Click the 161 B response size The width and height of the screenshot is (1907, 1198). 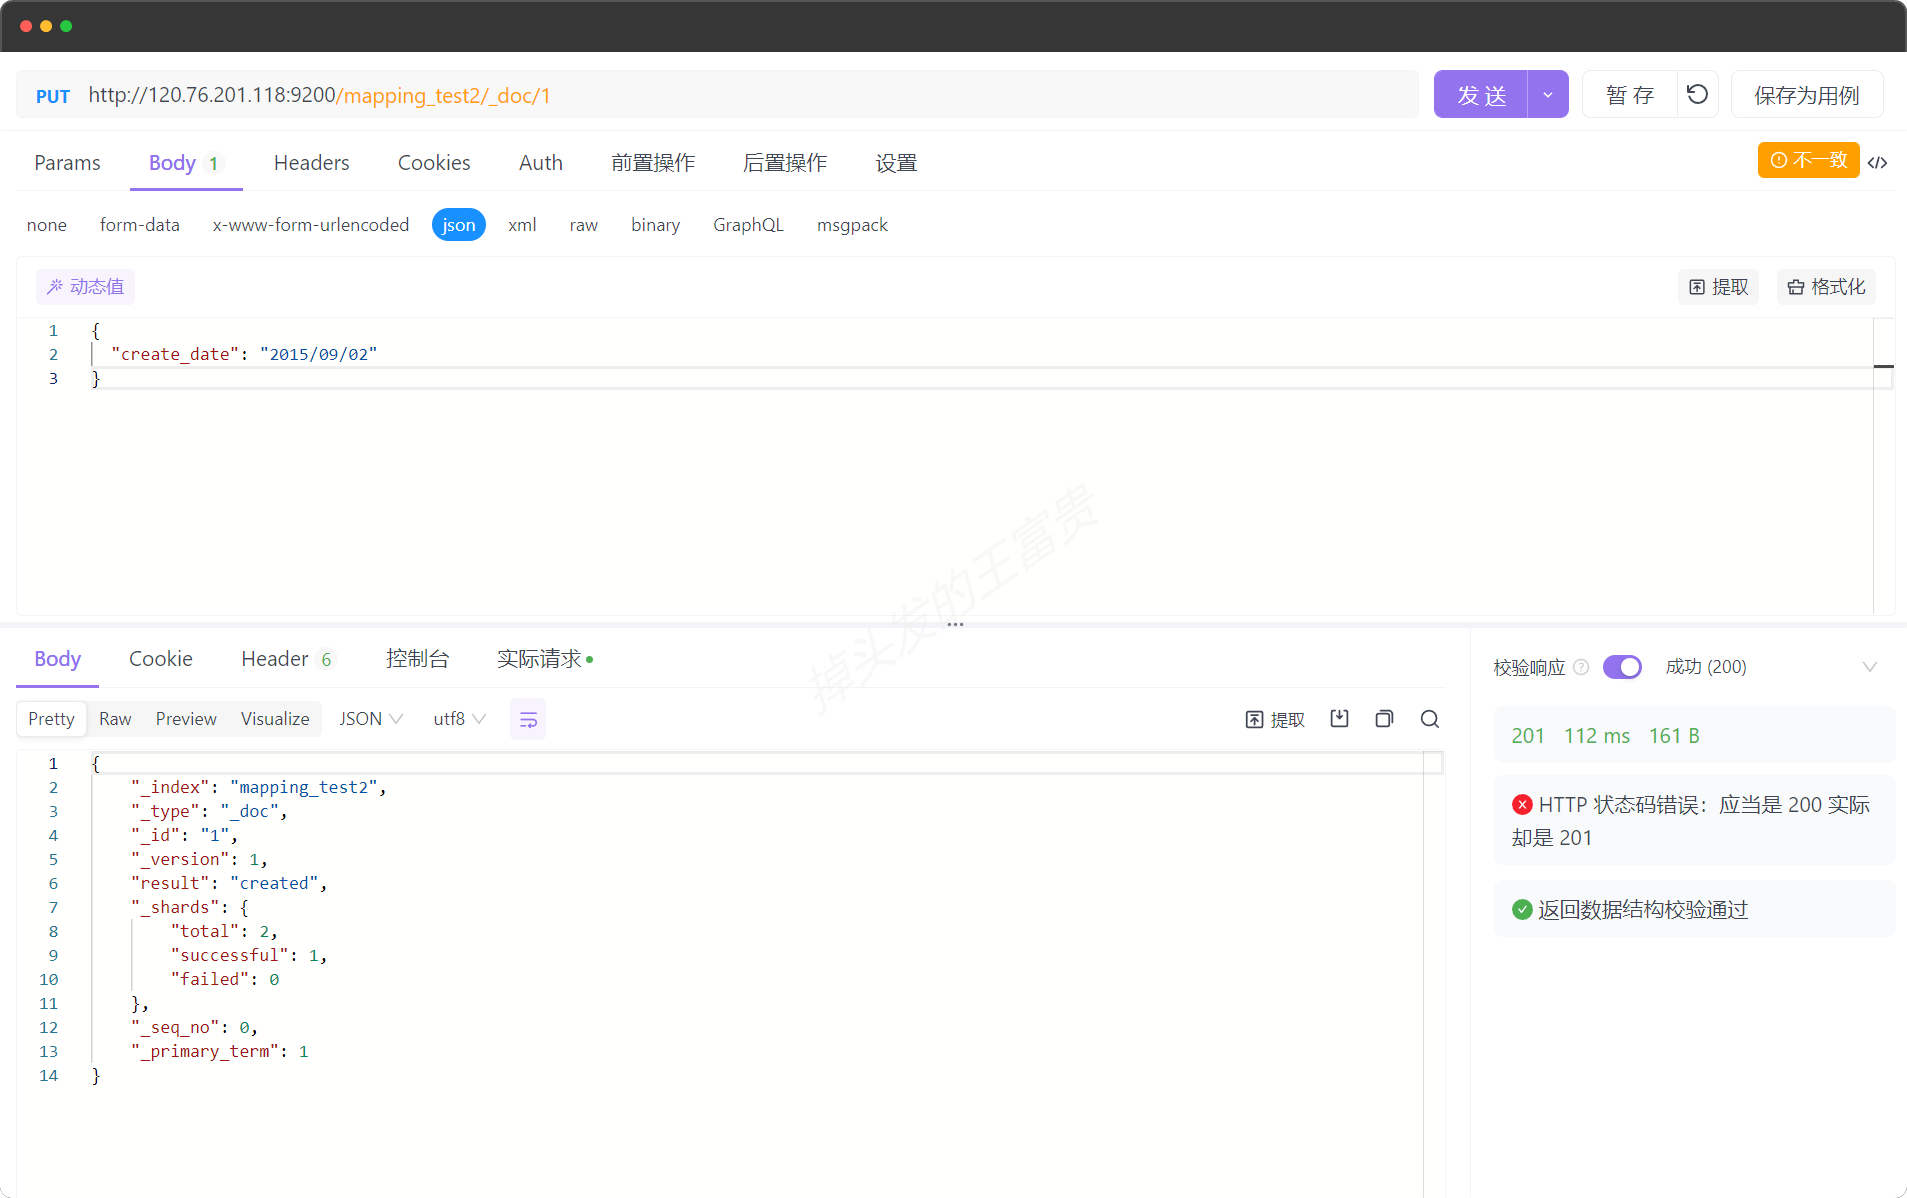coord(1674,736)
